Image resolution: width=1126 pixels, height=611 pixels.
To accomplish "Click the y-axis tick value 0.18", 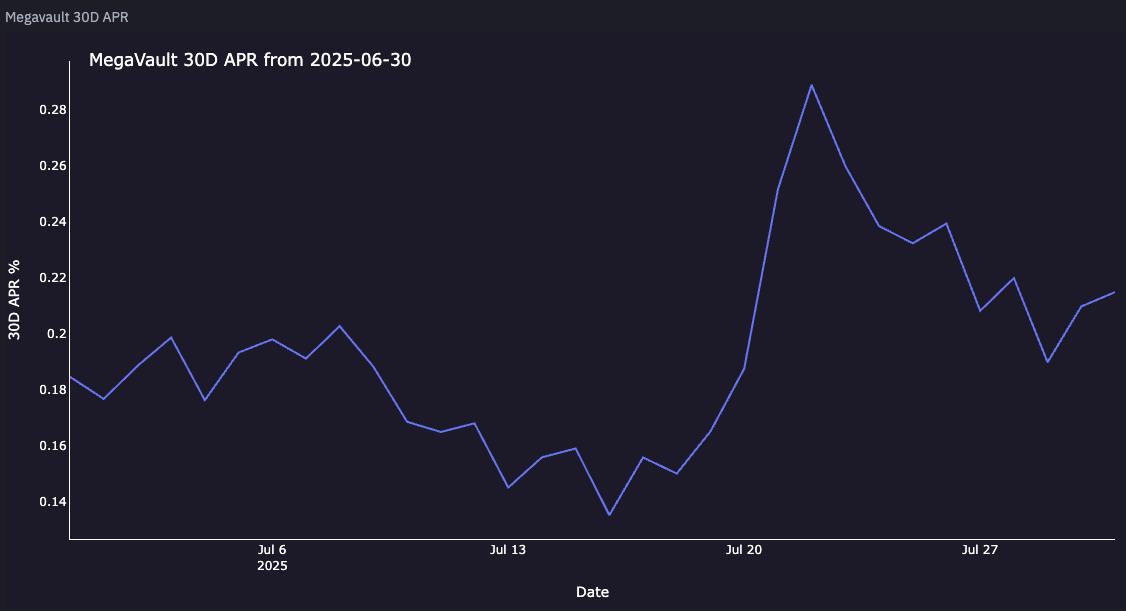I will pyautogui.click(x=52, y=390).
